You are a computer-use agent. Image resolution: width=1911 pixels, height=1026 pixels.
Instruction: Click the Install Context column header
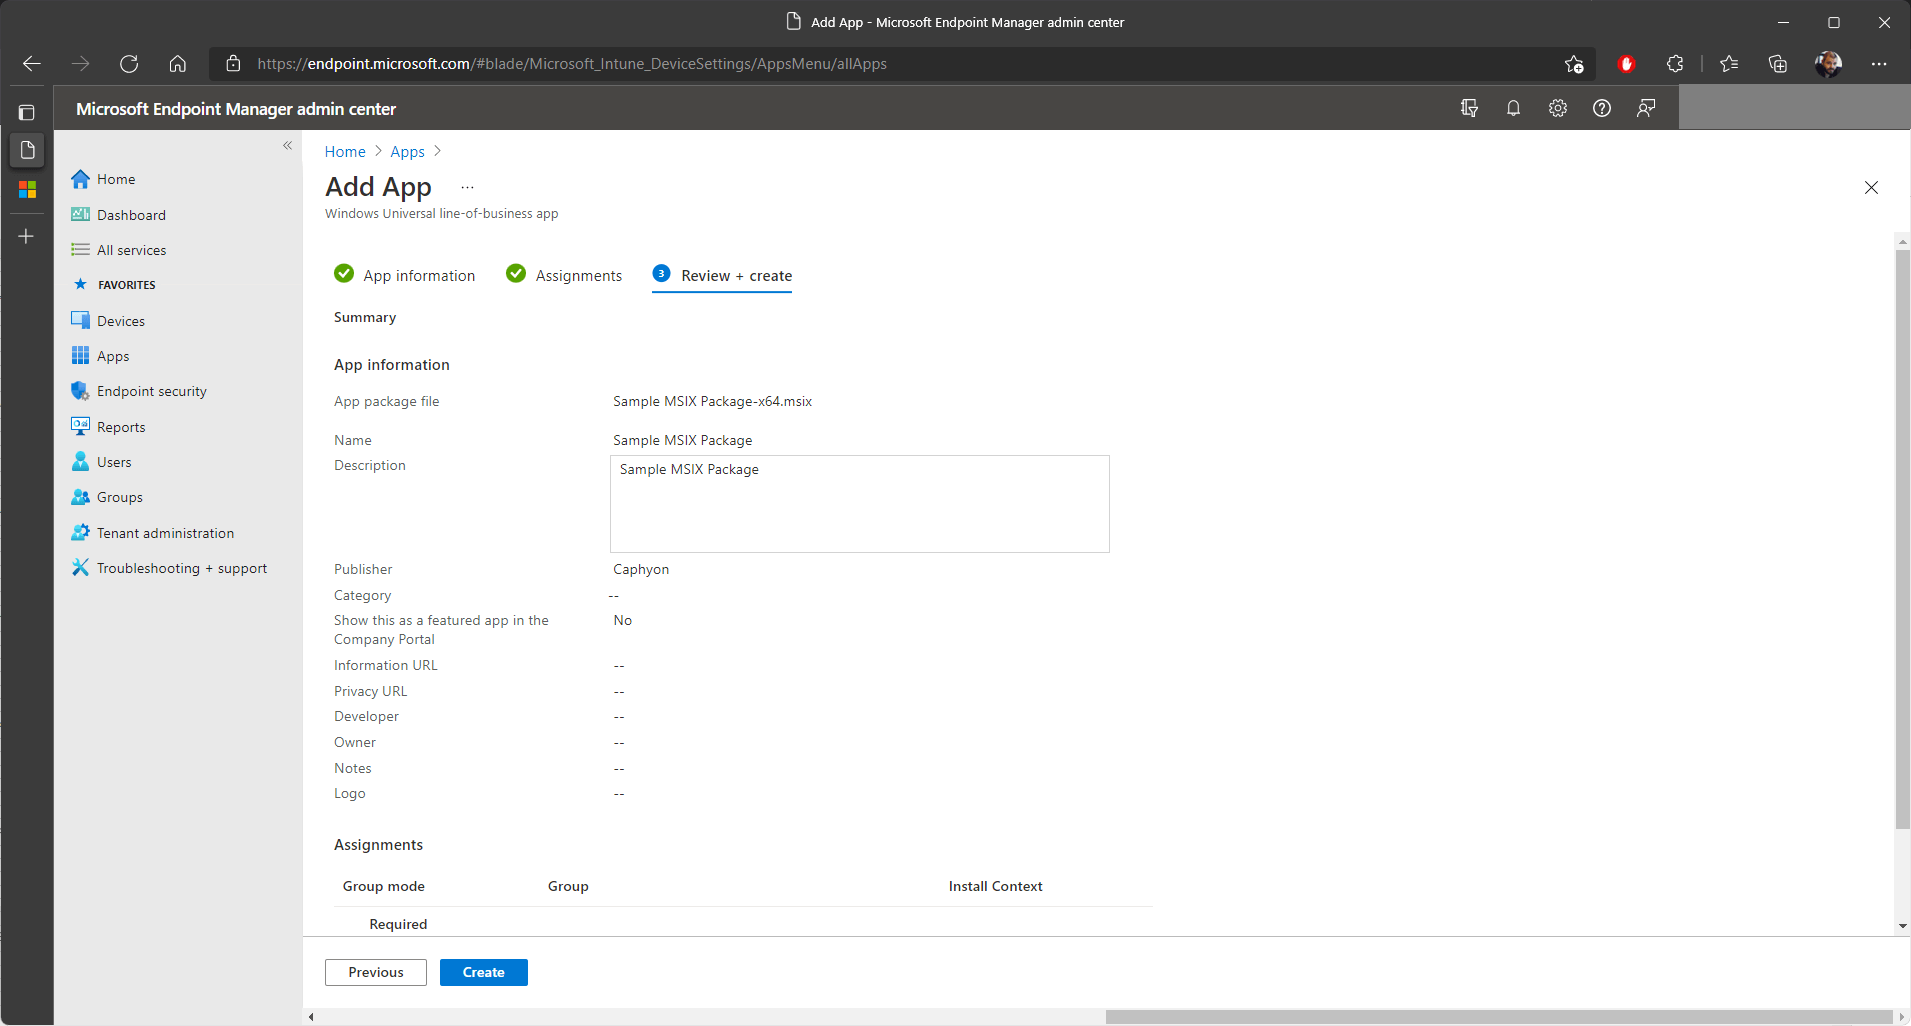(x=995, y=886)
